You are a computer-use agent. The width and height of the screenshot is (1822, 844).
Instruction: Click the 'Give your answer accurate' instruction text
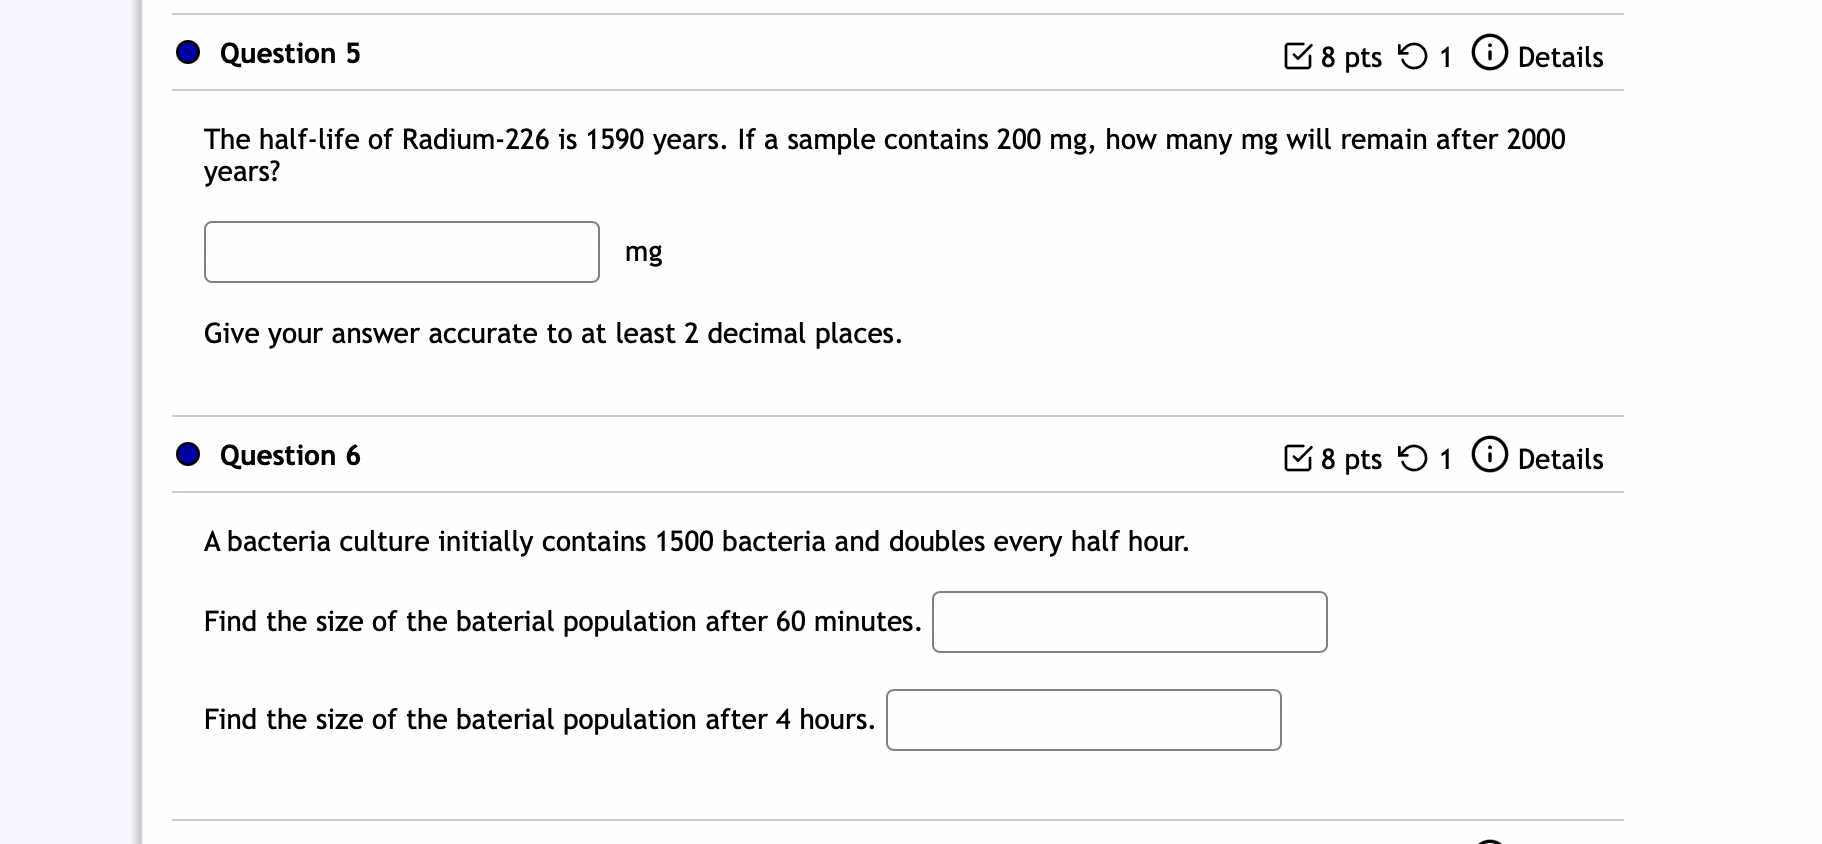553,334
